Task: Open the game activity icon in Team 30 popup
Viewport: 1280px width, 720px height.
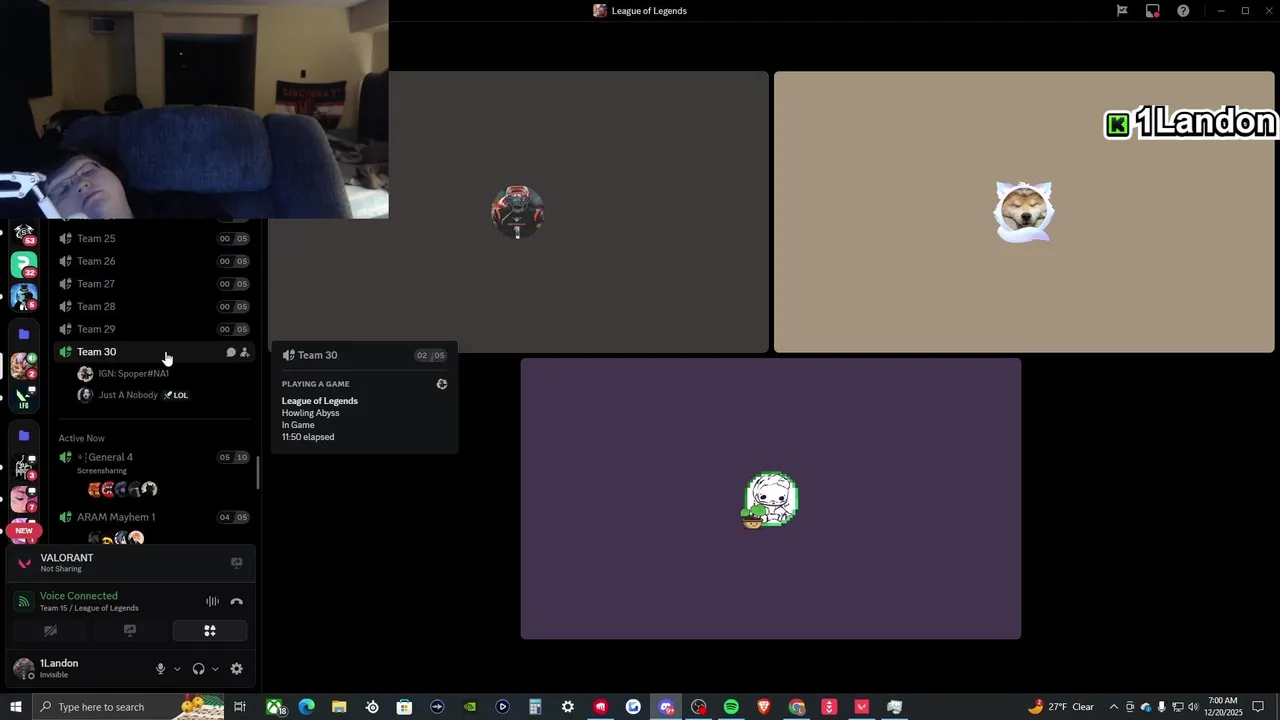Action: (442, 384)
